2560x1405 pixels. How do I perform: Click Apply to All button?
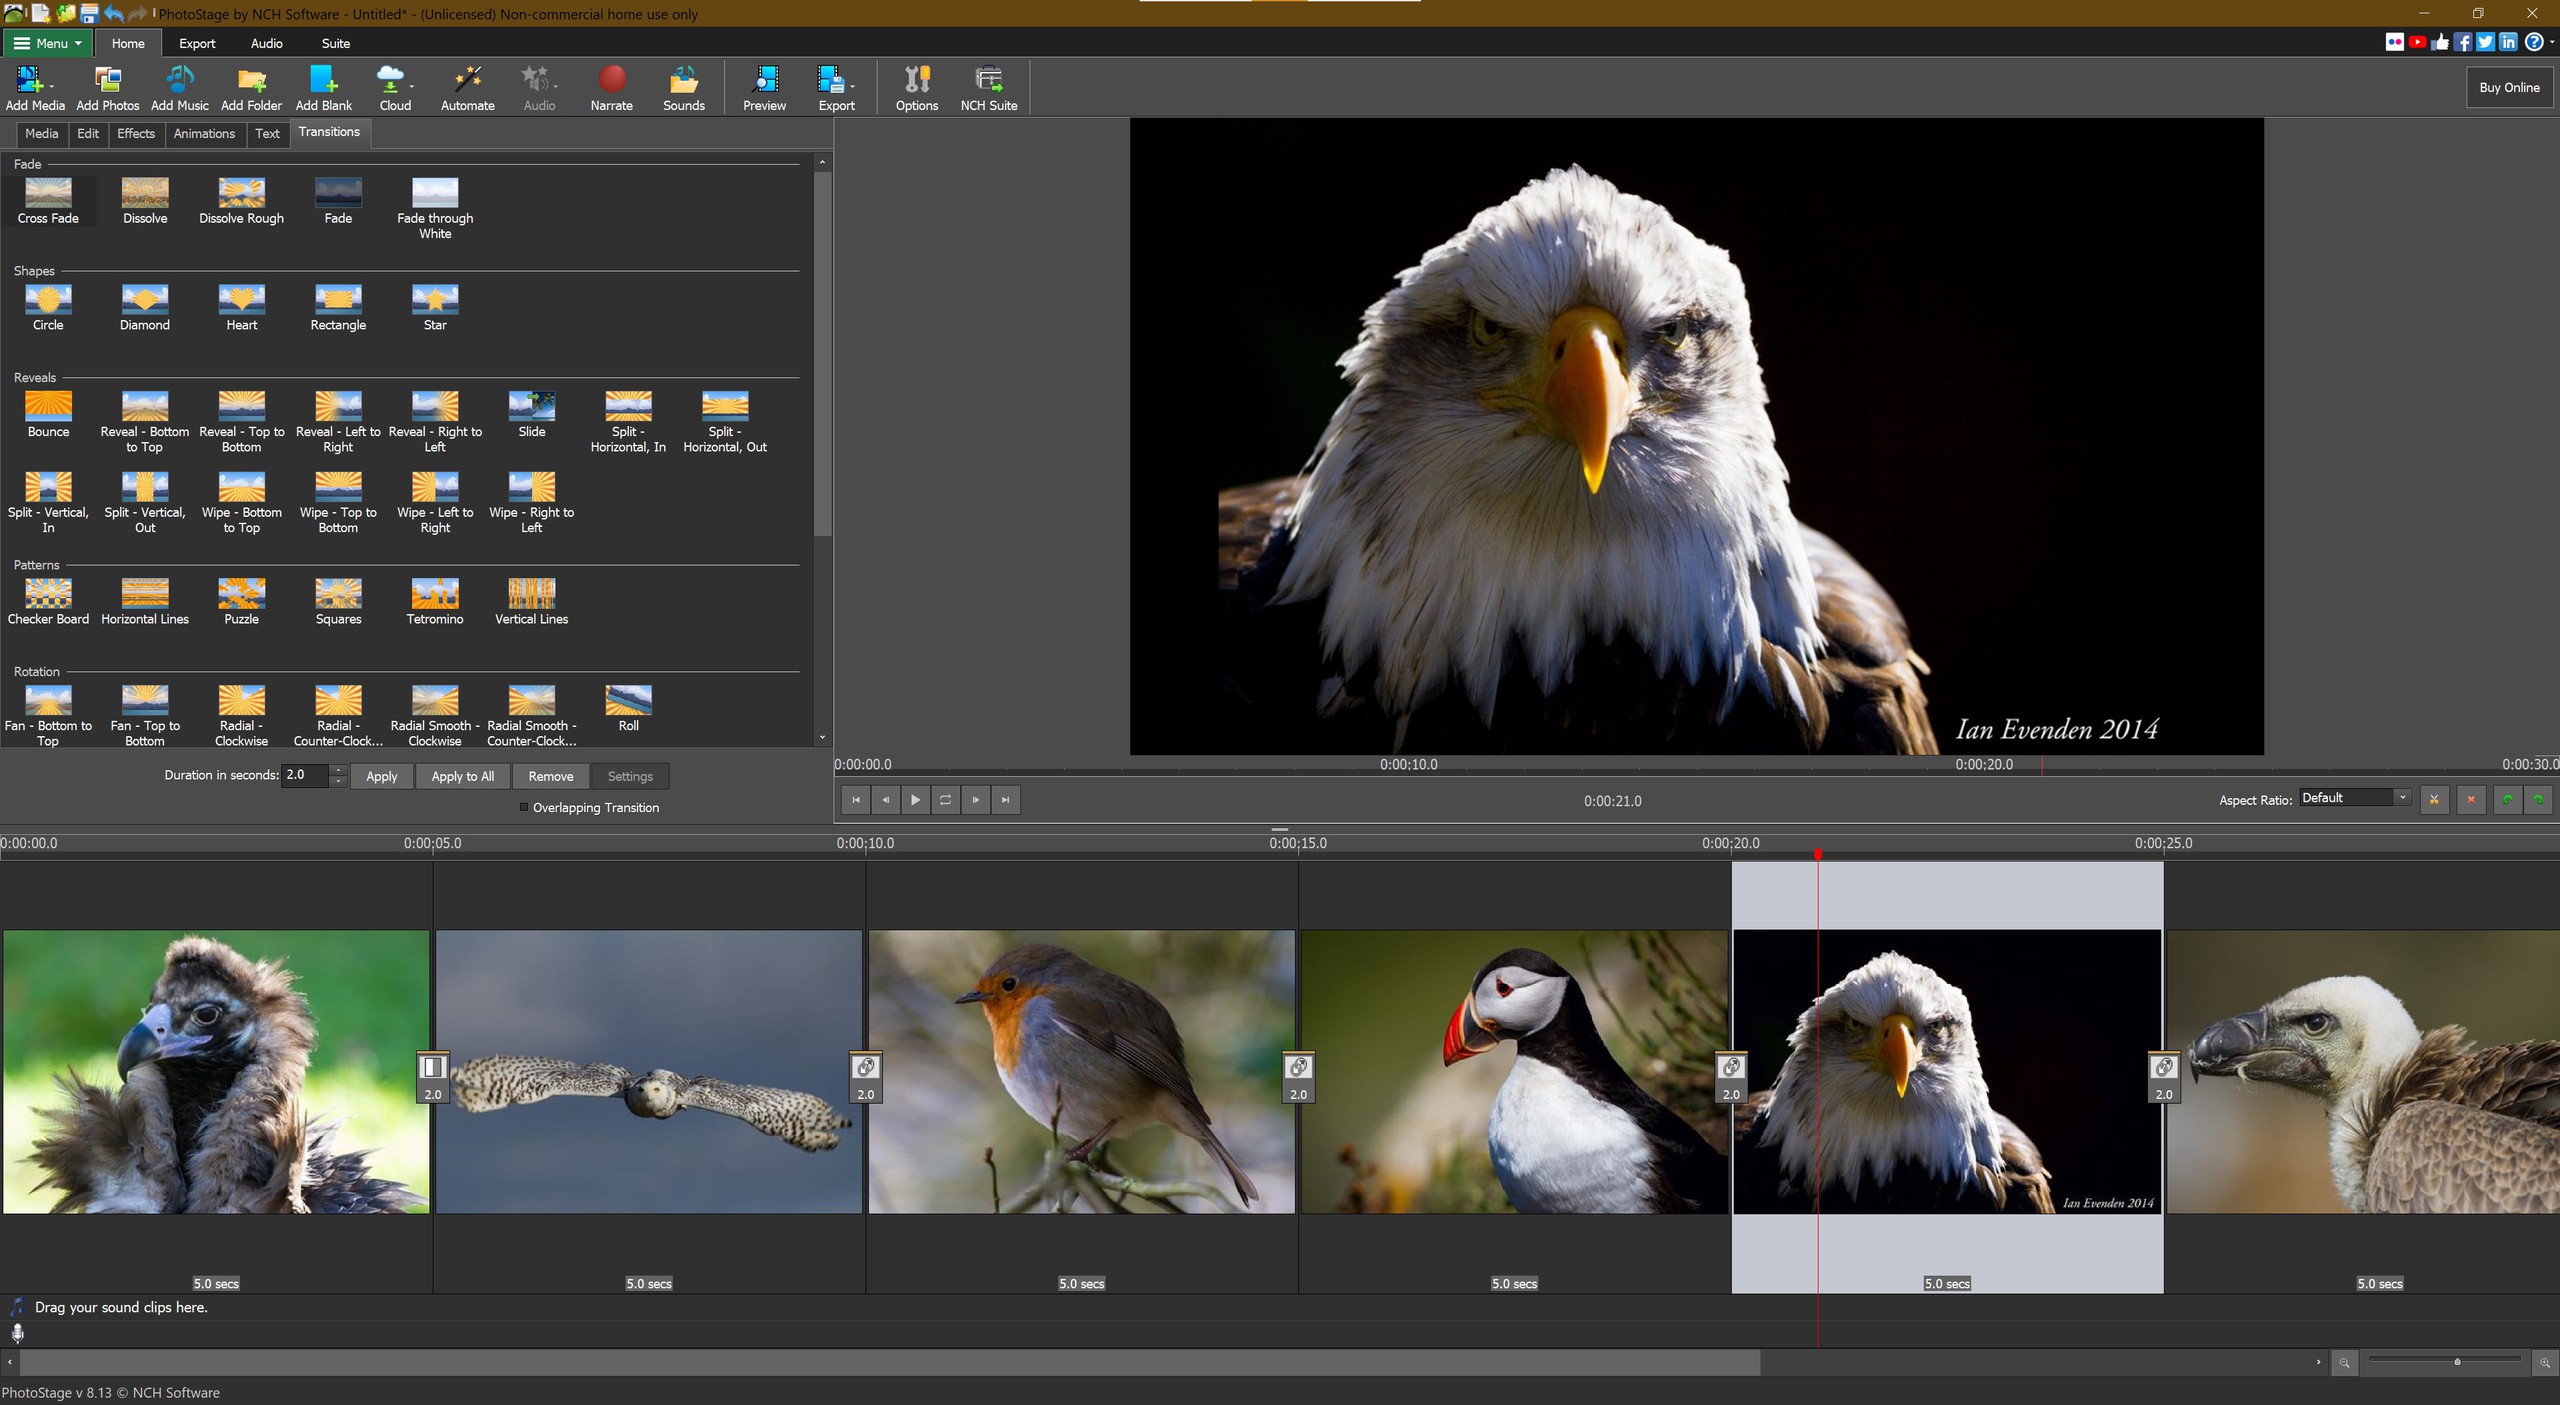coord(462,775)
